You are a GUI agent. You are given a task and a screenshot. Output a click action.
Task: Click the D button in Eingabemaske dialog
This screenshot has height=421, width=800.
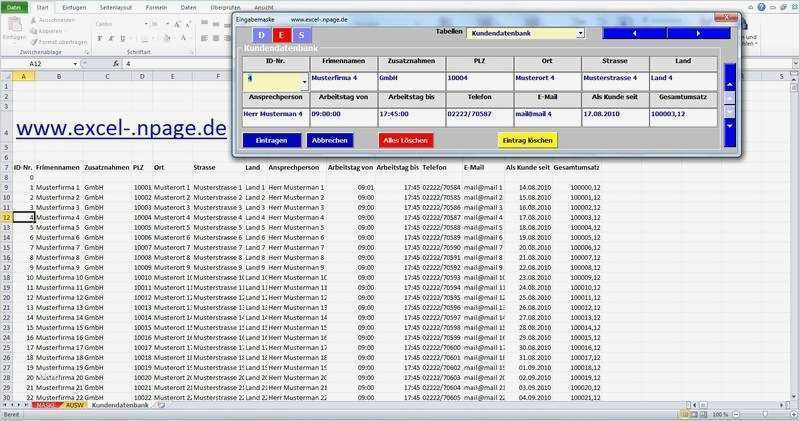[262, 35]
